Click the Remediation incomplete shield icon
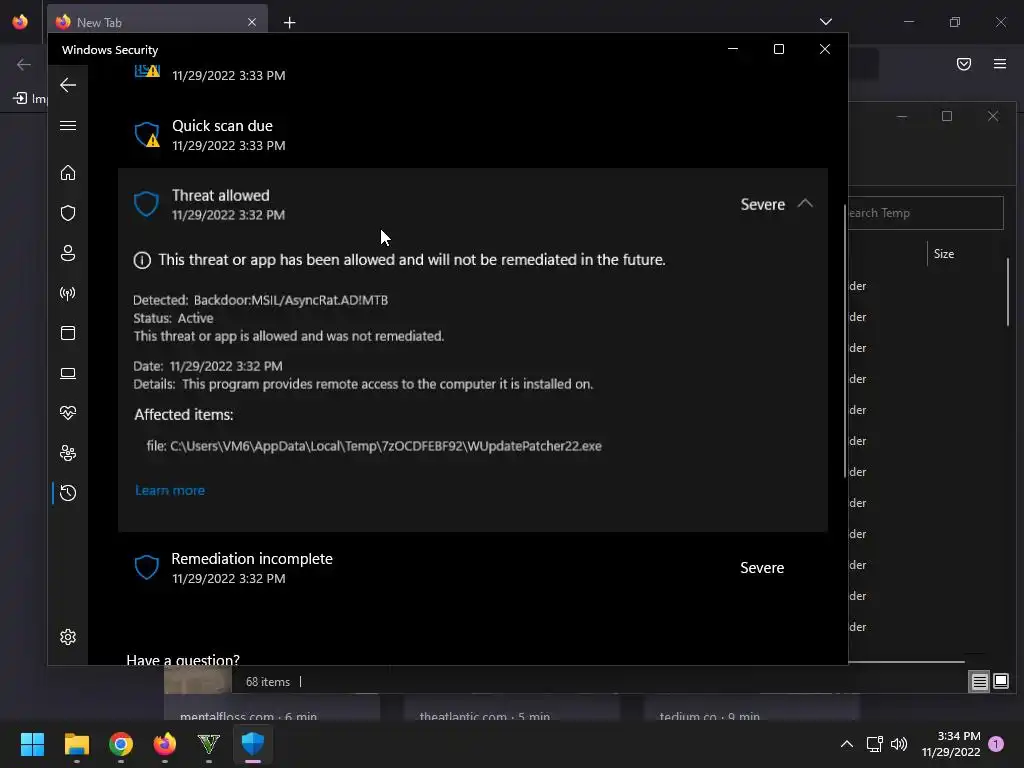This screenshot has height=768, width=1024. [147, 568]
